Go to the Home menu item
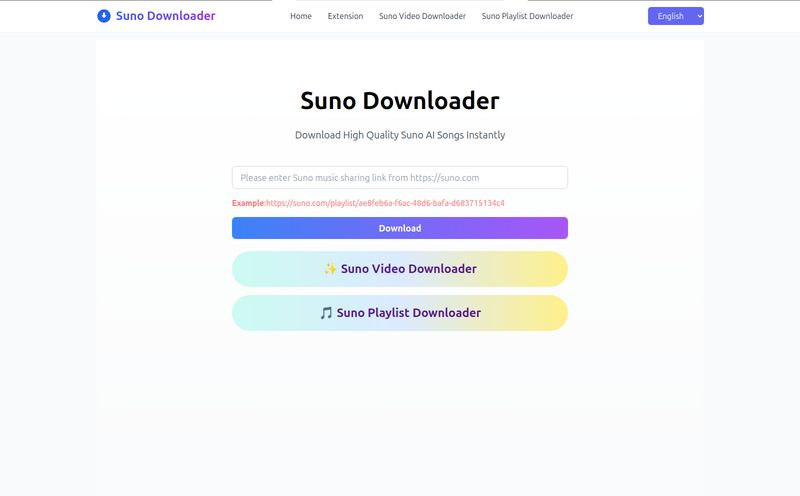Screen dimensions: 800x496 pos(301,16)
